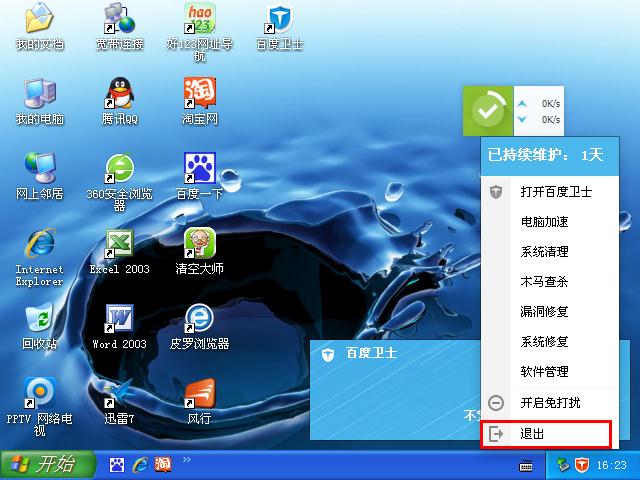Viewport: 640px width, 480px height.
Task: Launch 360安全浏览器 from the desktop
Action: [x=119, y=171]
